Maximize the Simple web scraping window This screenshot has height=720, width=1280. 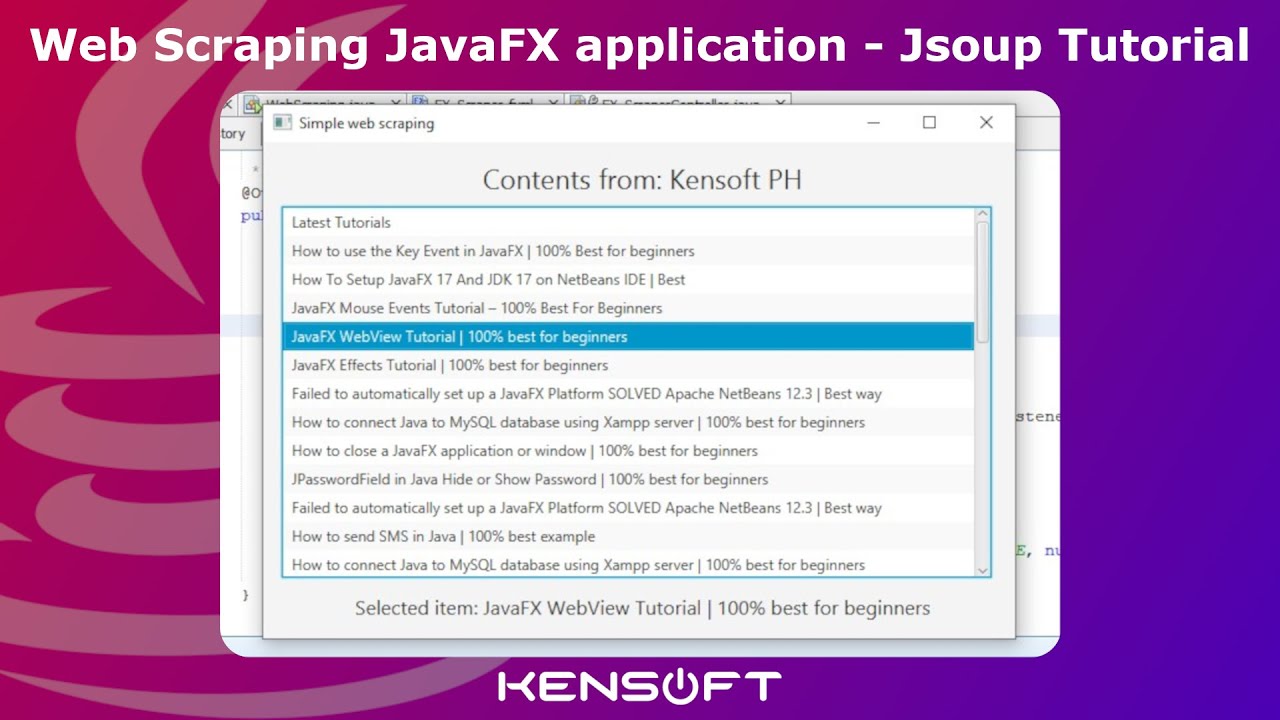click(929, 123)
